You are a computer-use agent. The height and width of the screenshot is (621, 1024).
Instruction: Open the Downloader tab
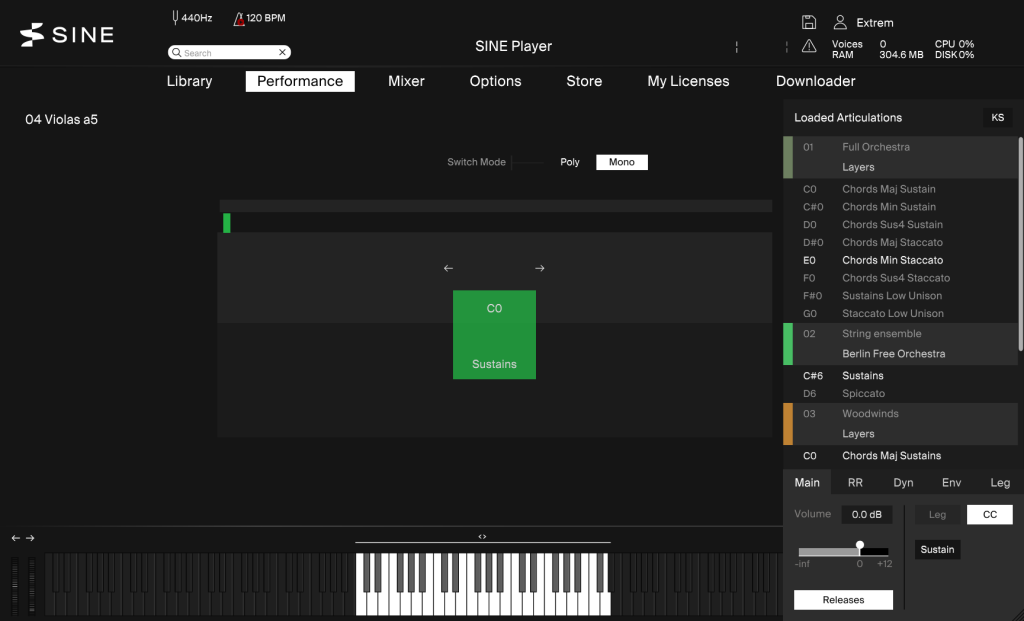[x=816, y=81]
